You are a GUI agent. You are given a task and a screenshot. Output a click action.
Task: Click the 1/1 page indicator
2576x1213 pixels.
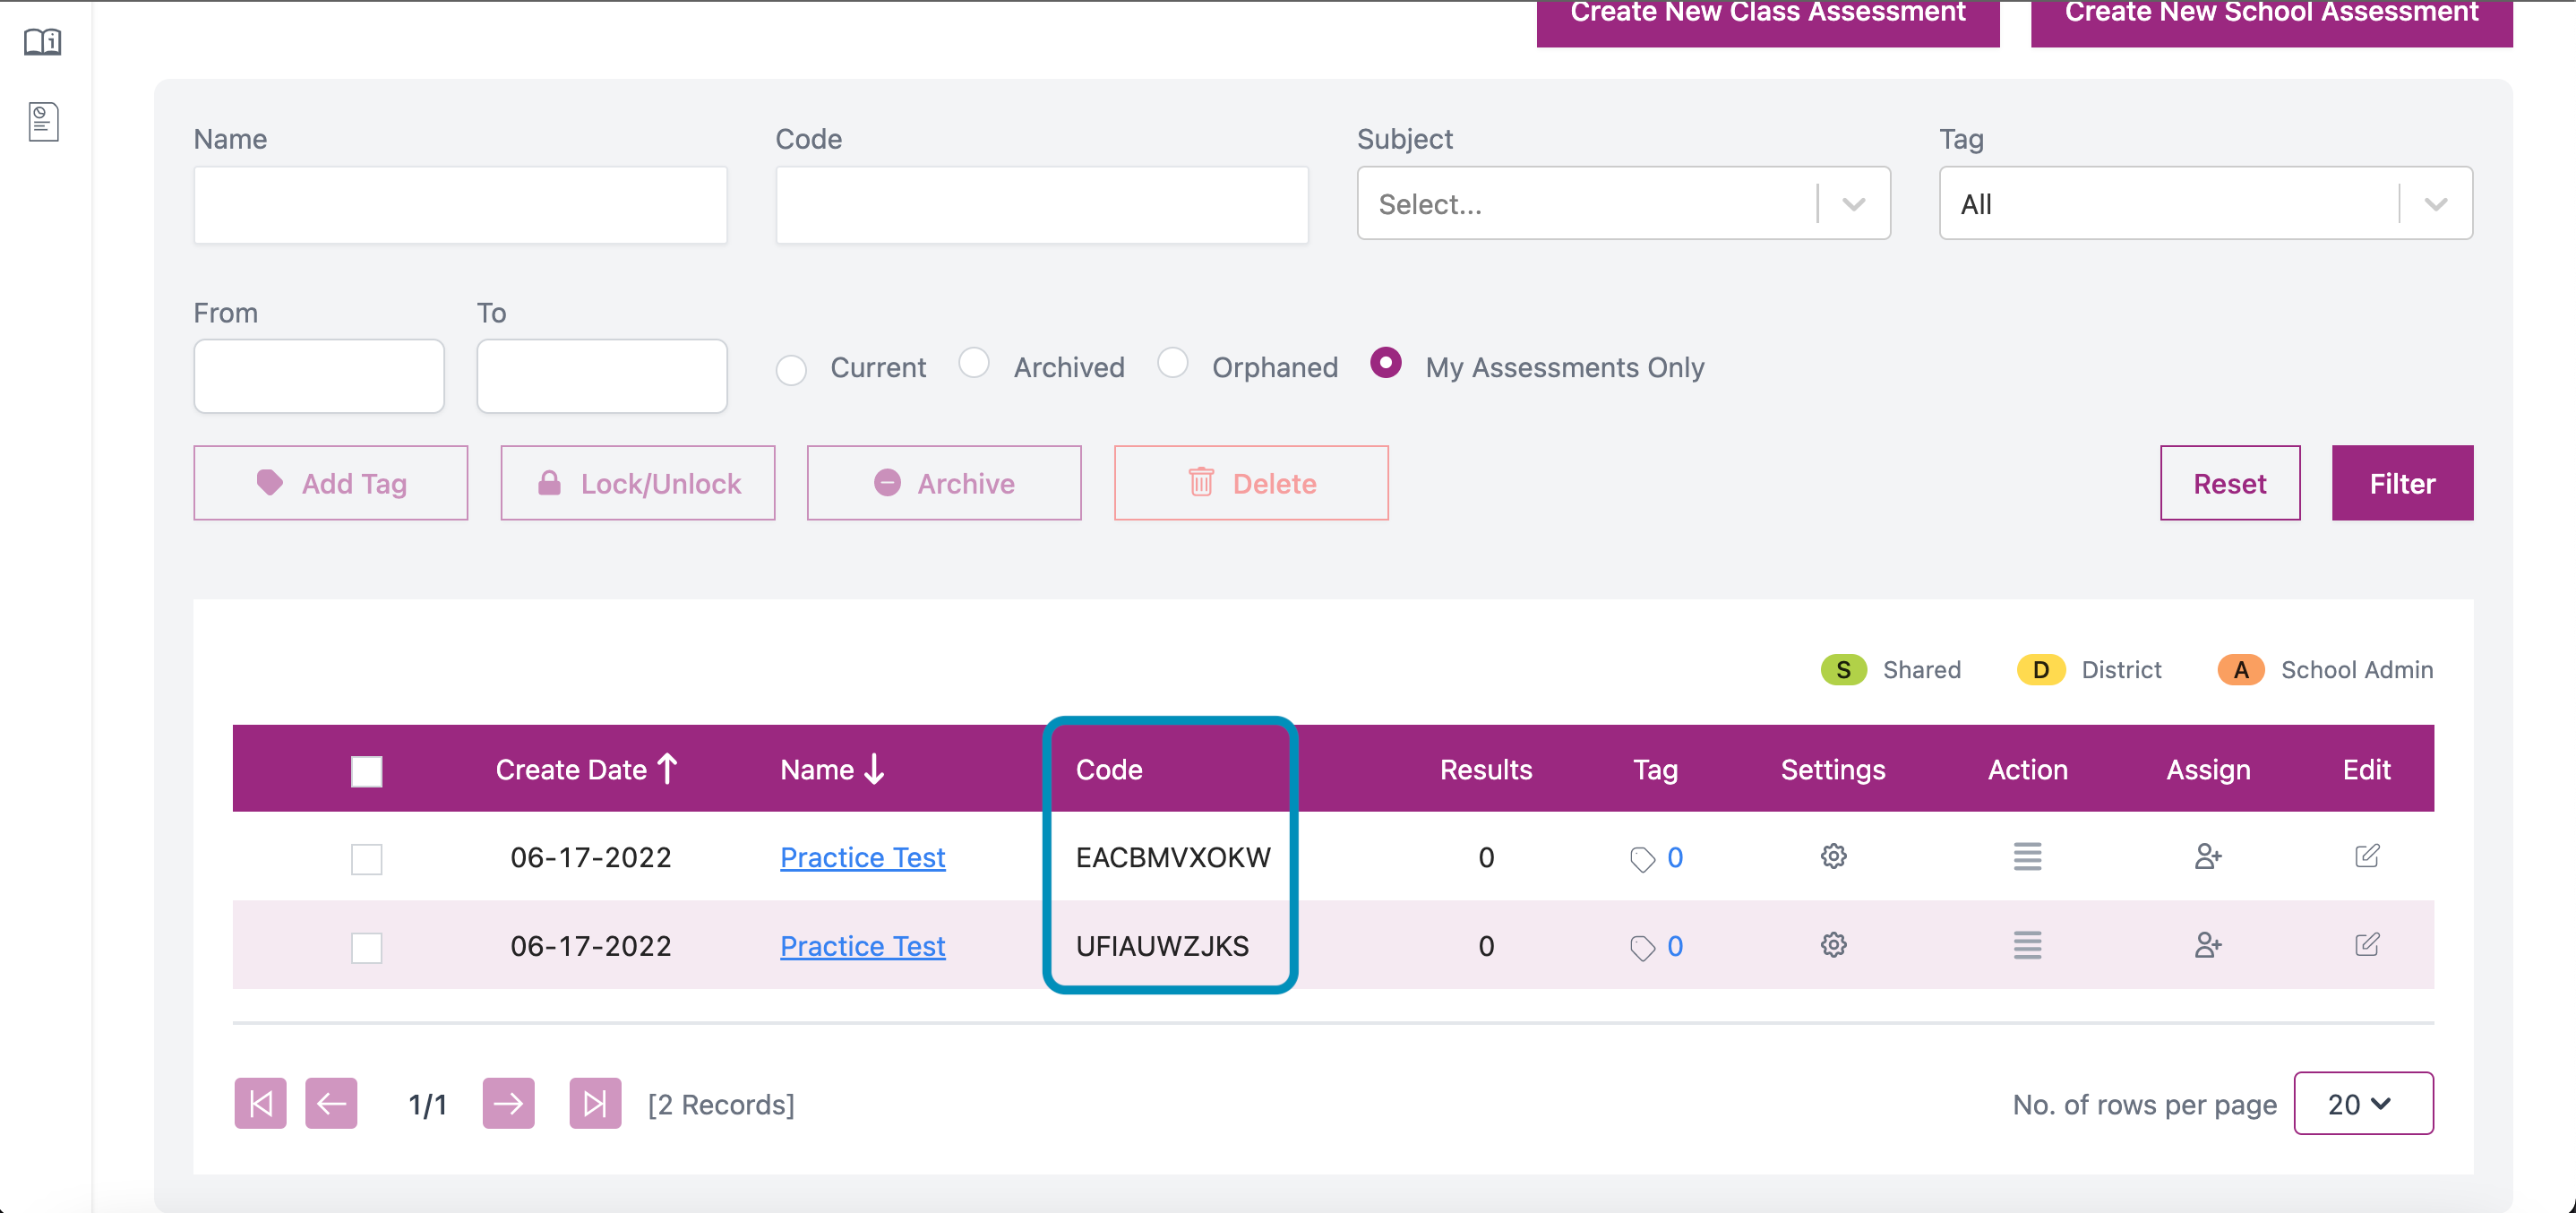[x=427, y=1104]
